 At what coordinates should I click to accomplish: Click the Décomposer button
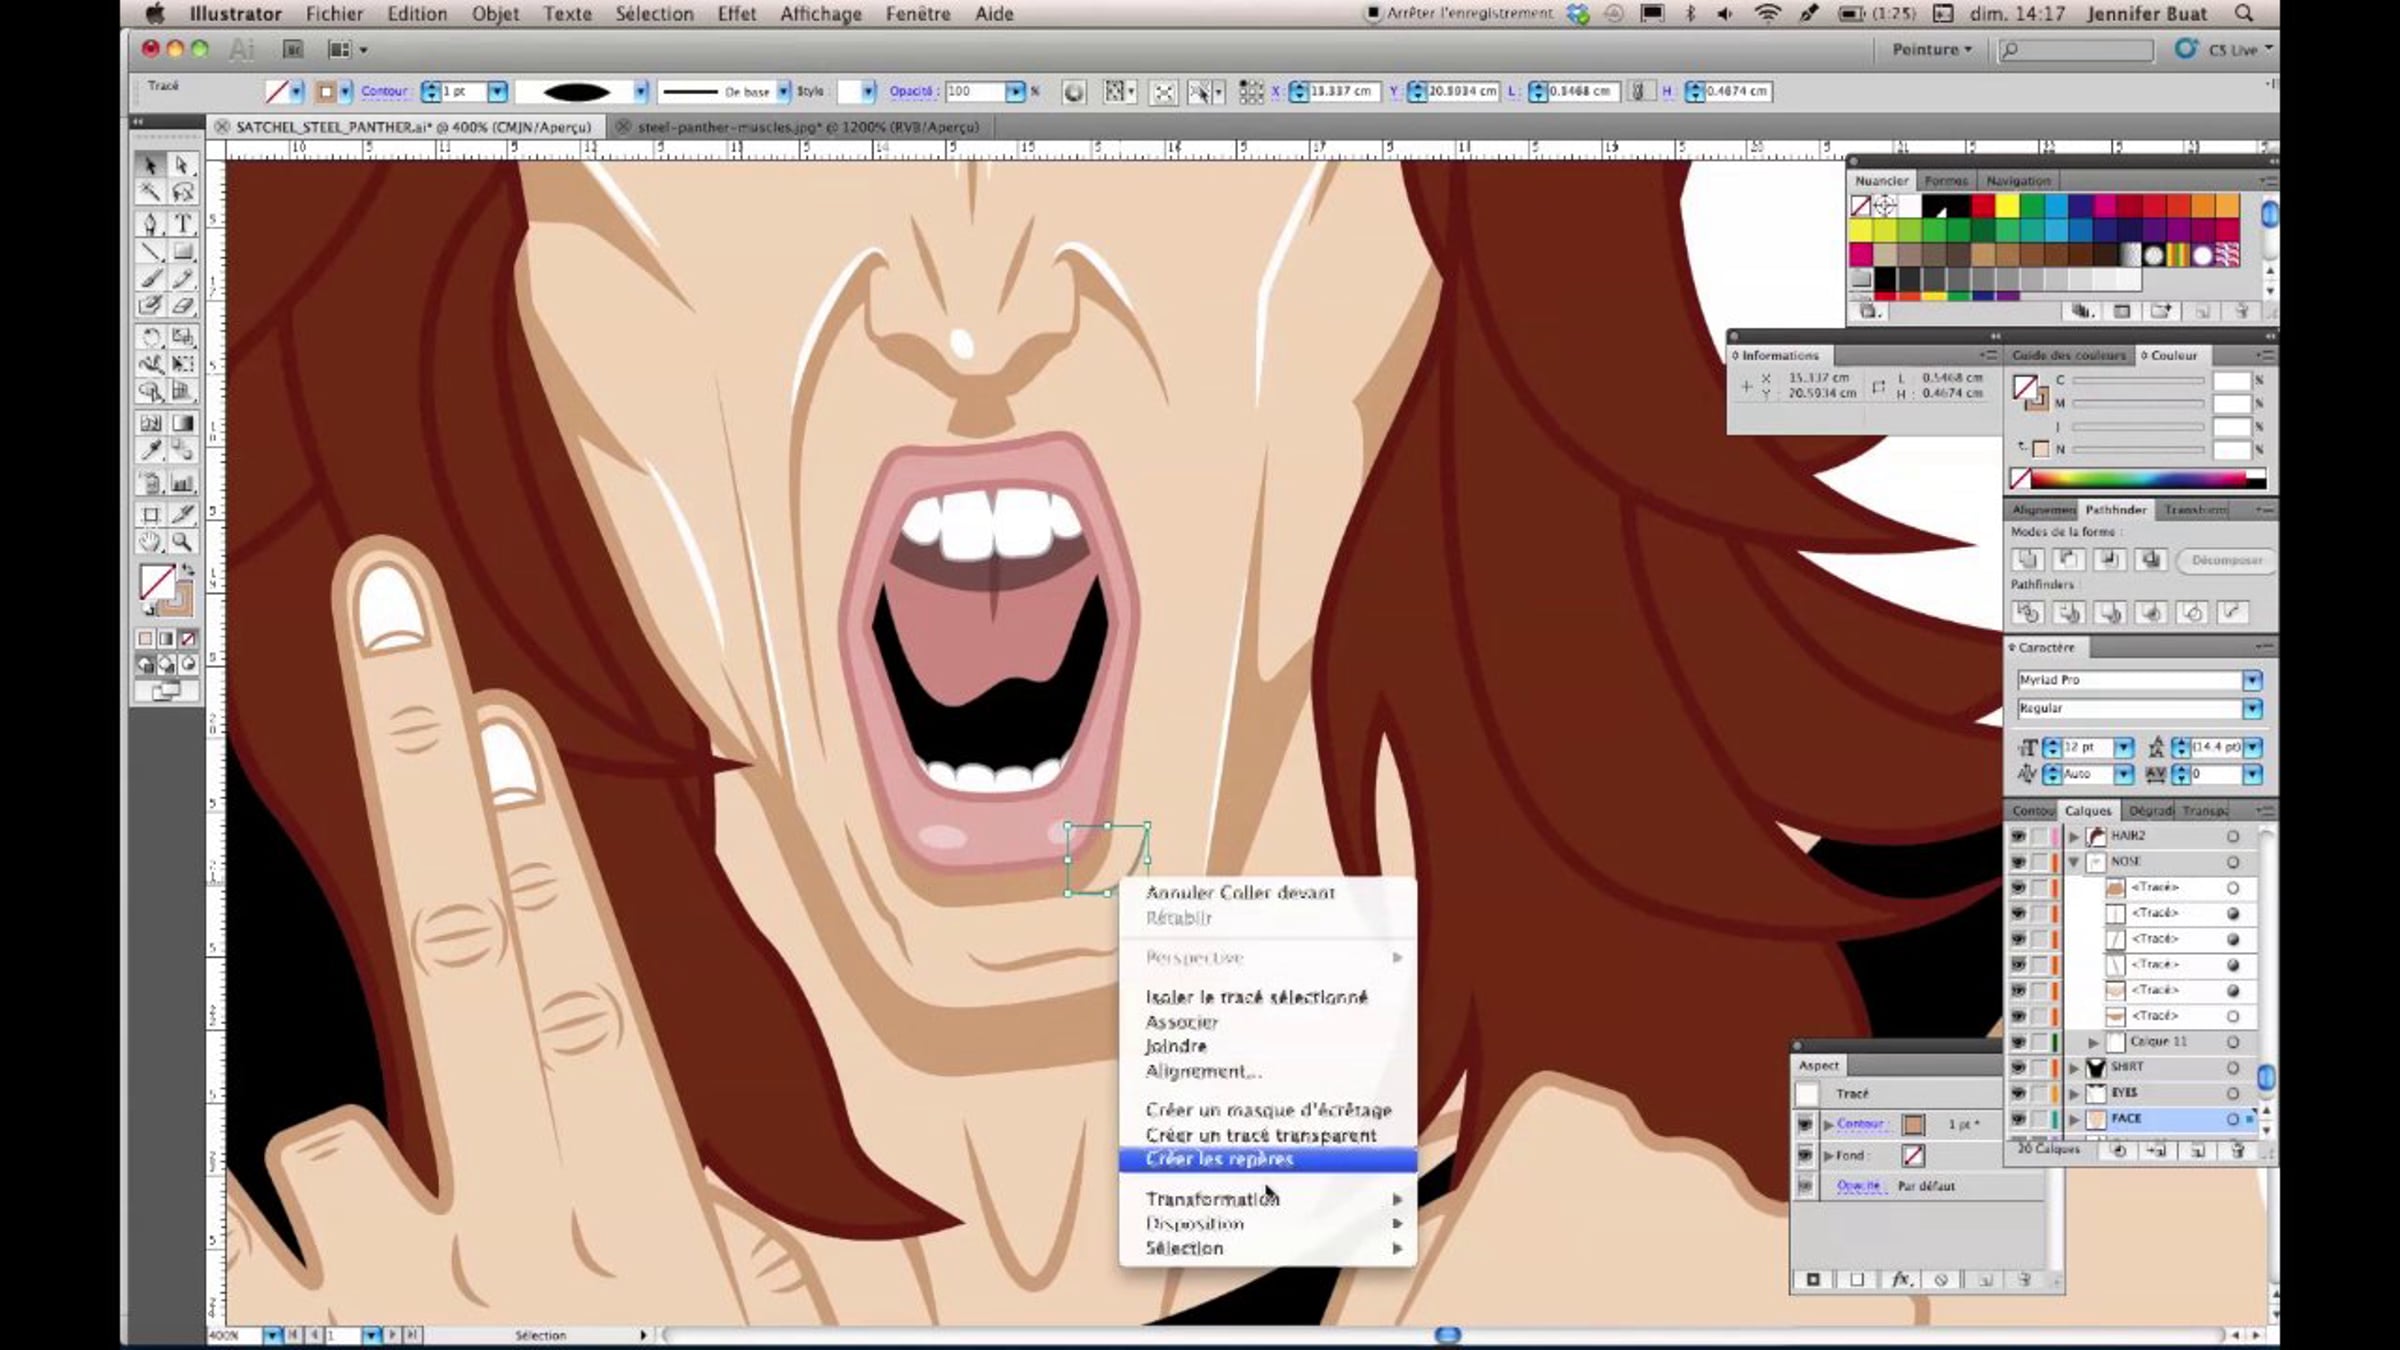click(x=2226, y=560)
